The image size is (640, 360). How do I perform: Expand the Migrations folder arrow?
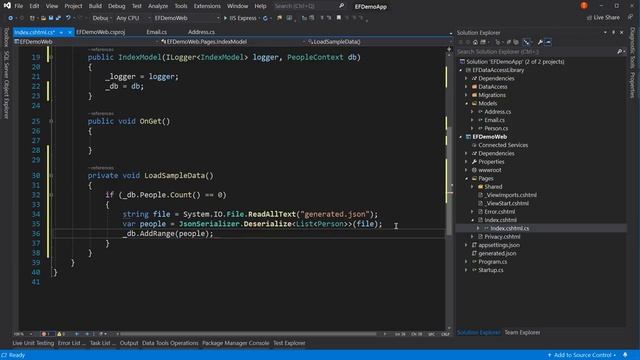coord(467,95)
